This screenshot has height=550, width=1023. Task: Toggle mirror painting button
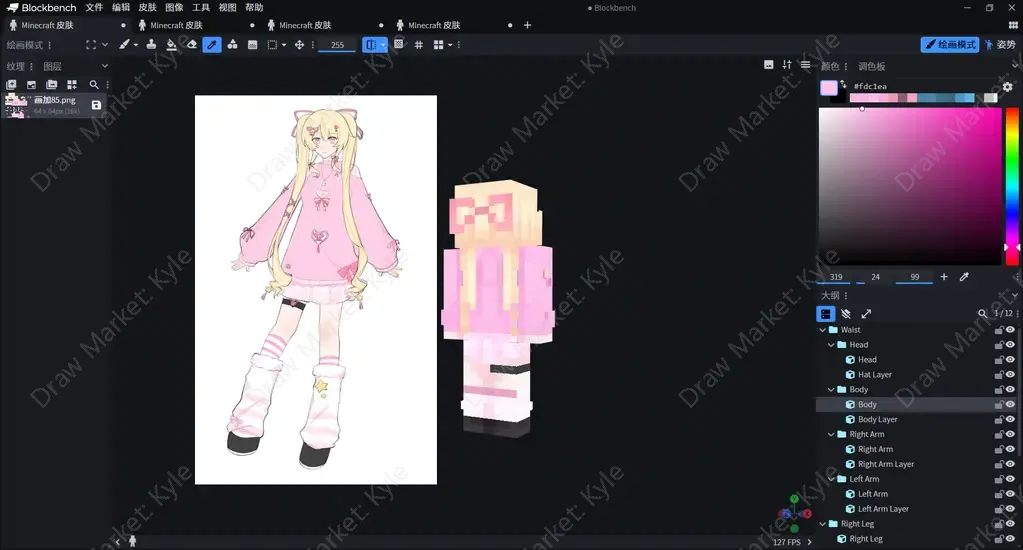[371, 44]
